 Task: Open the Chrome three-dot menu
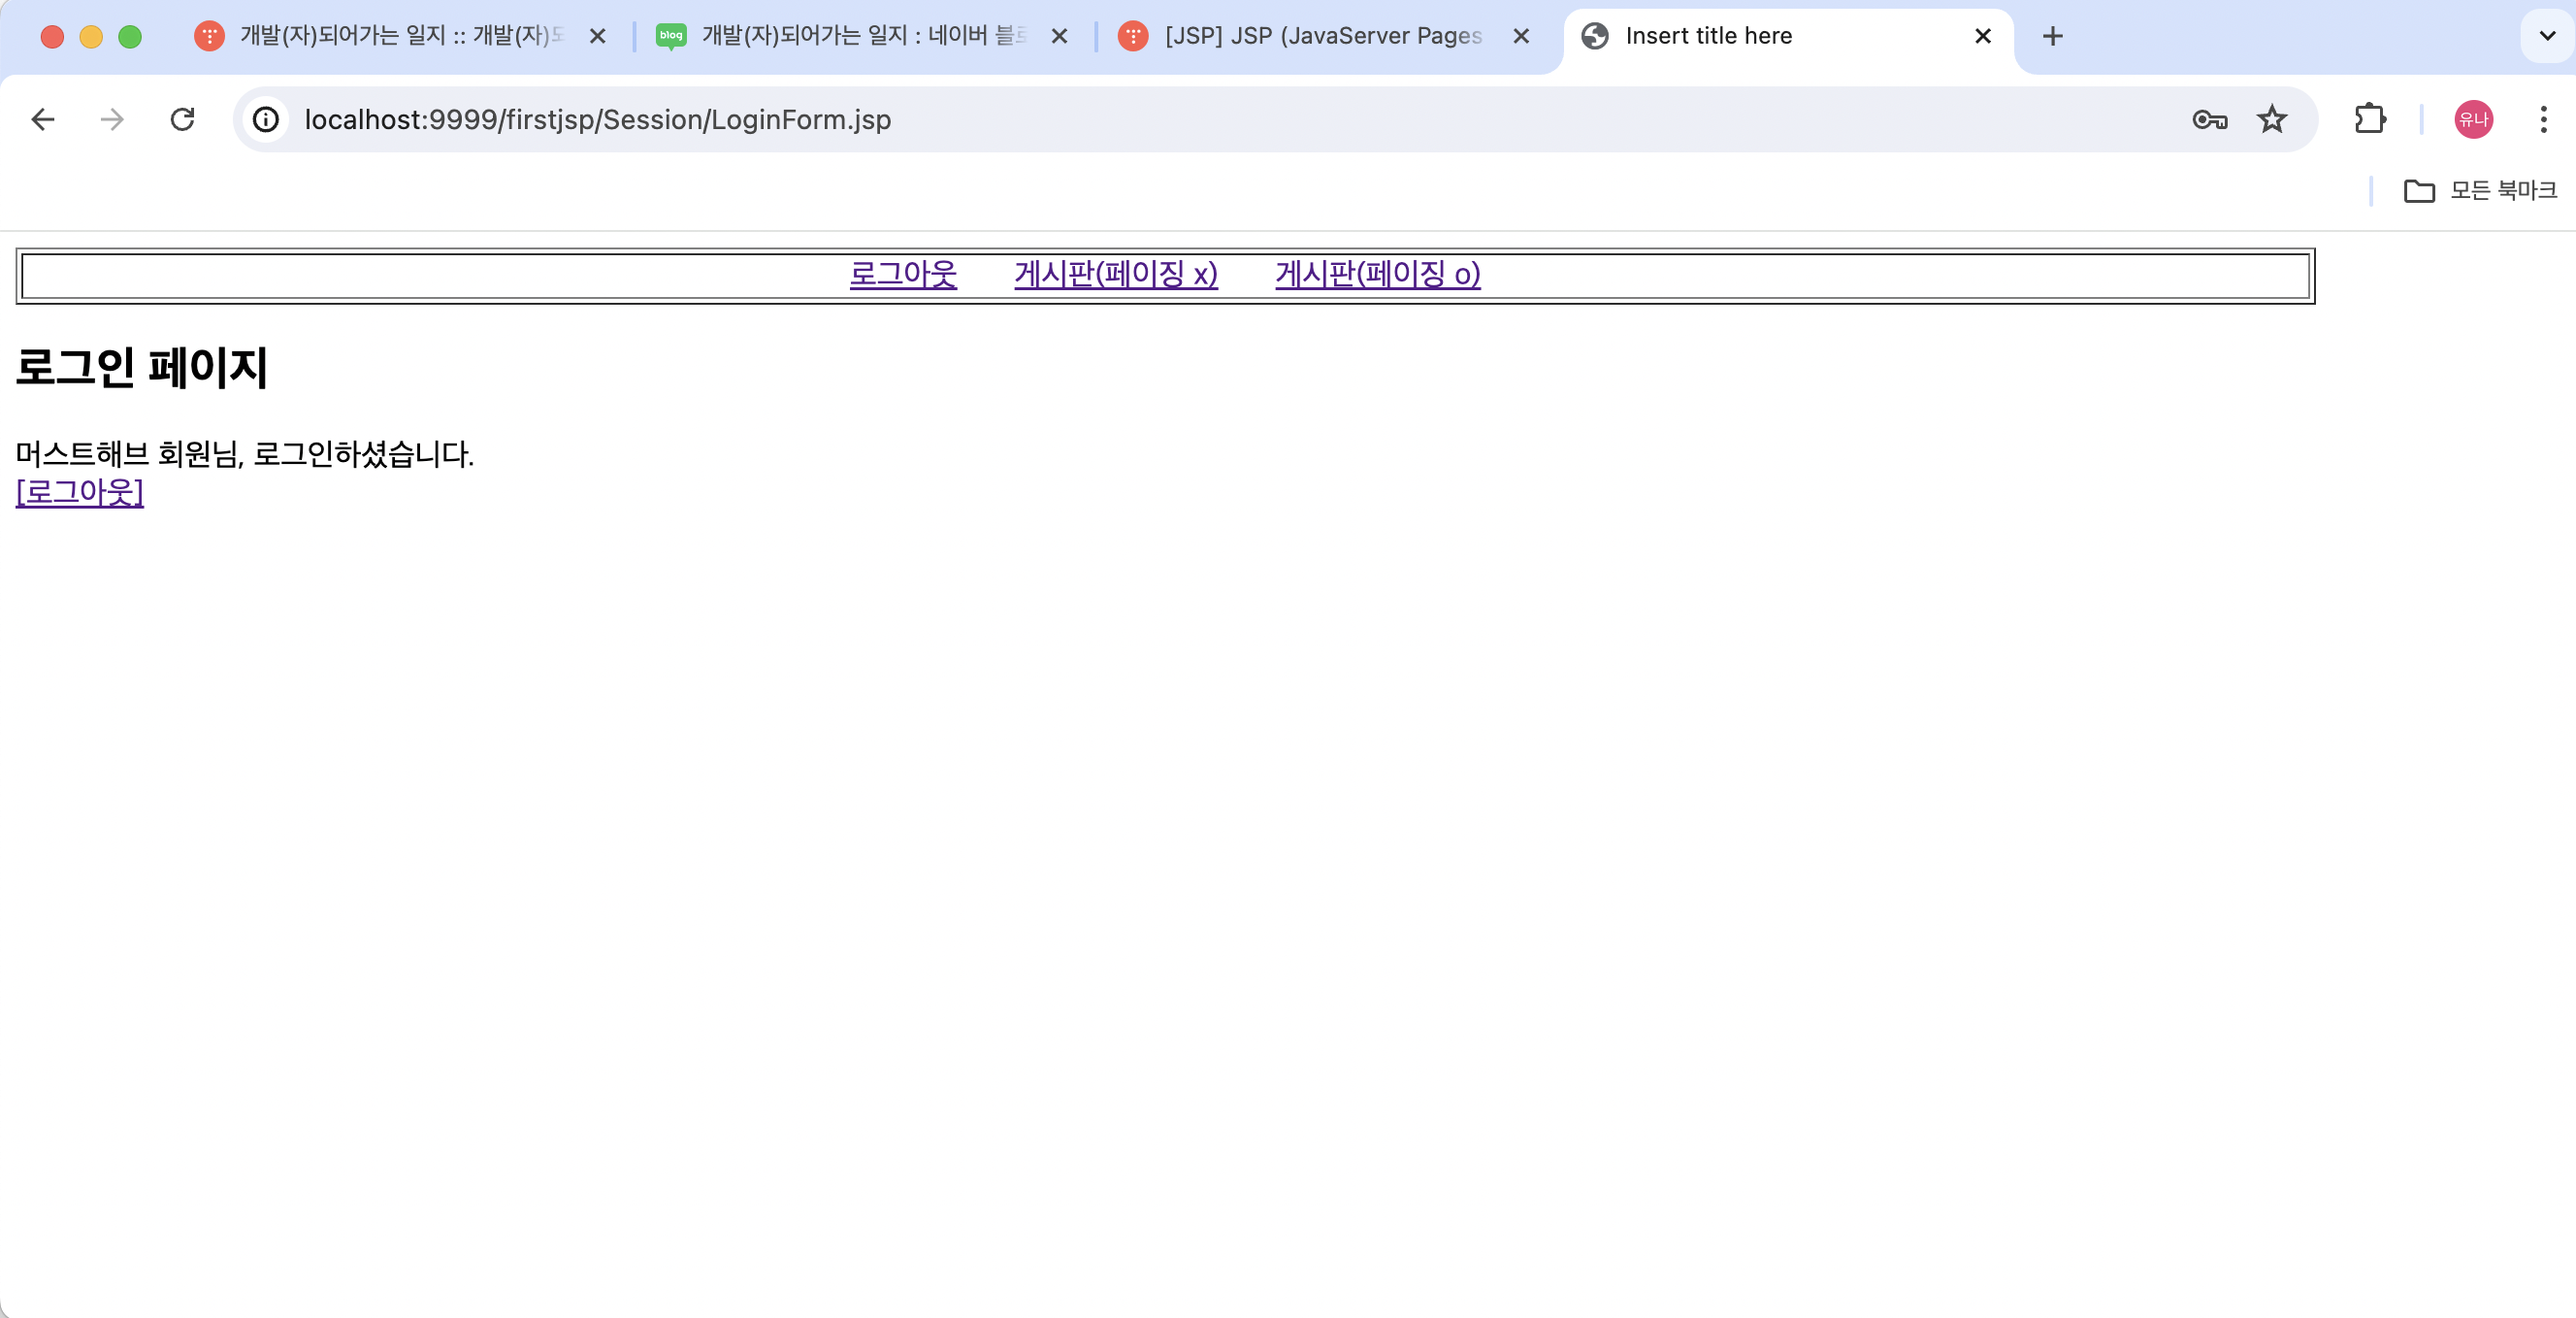click(2543, 120)
